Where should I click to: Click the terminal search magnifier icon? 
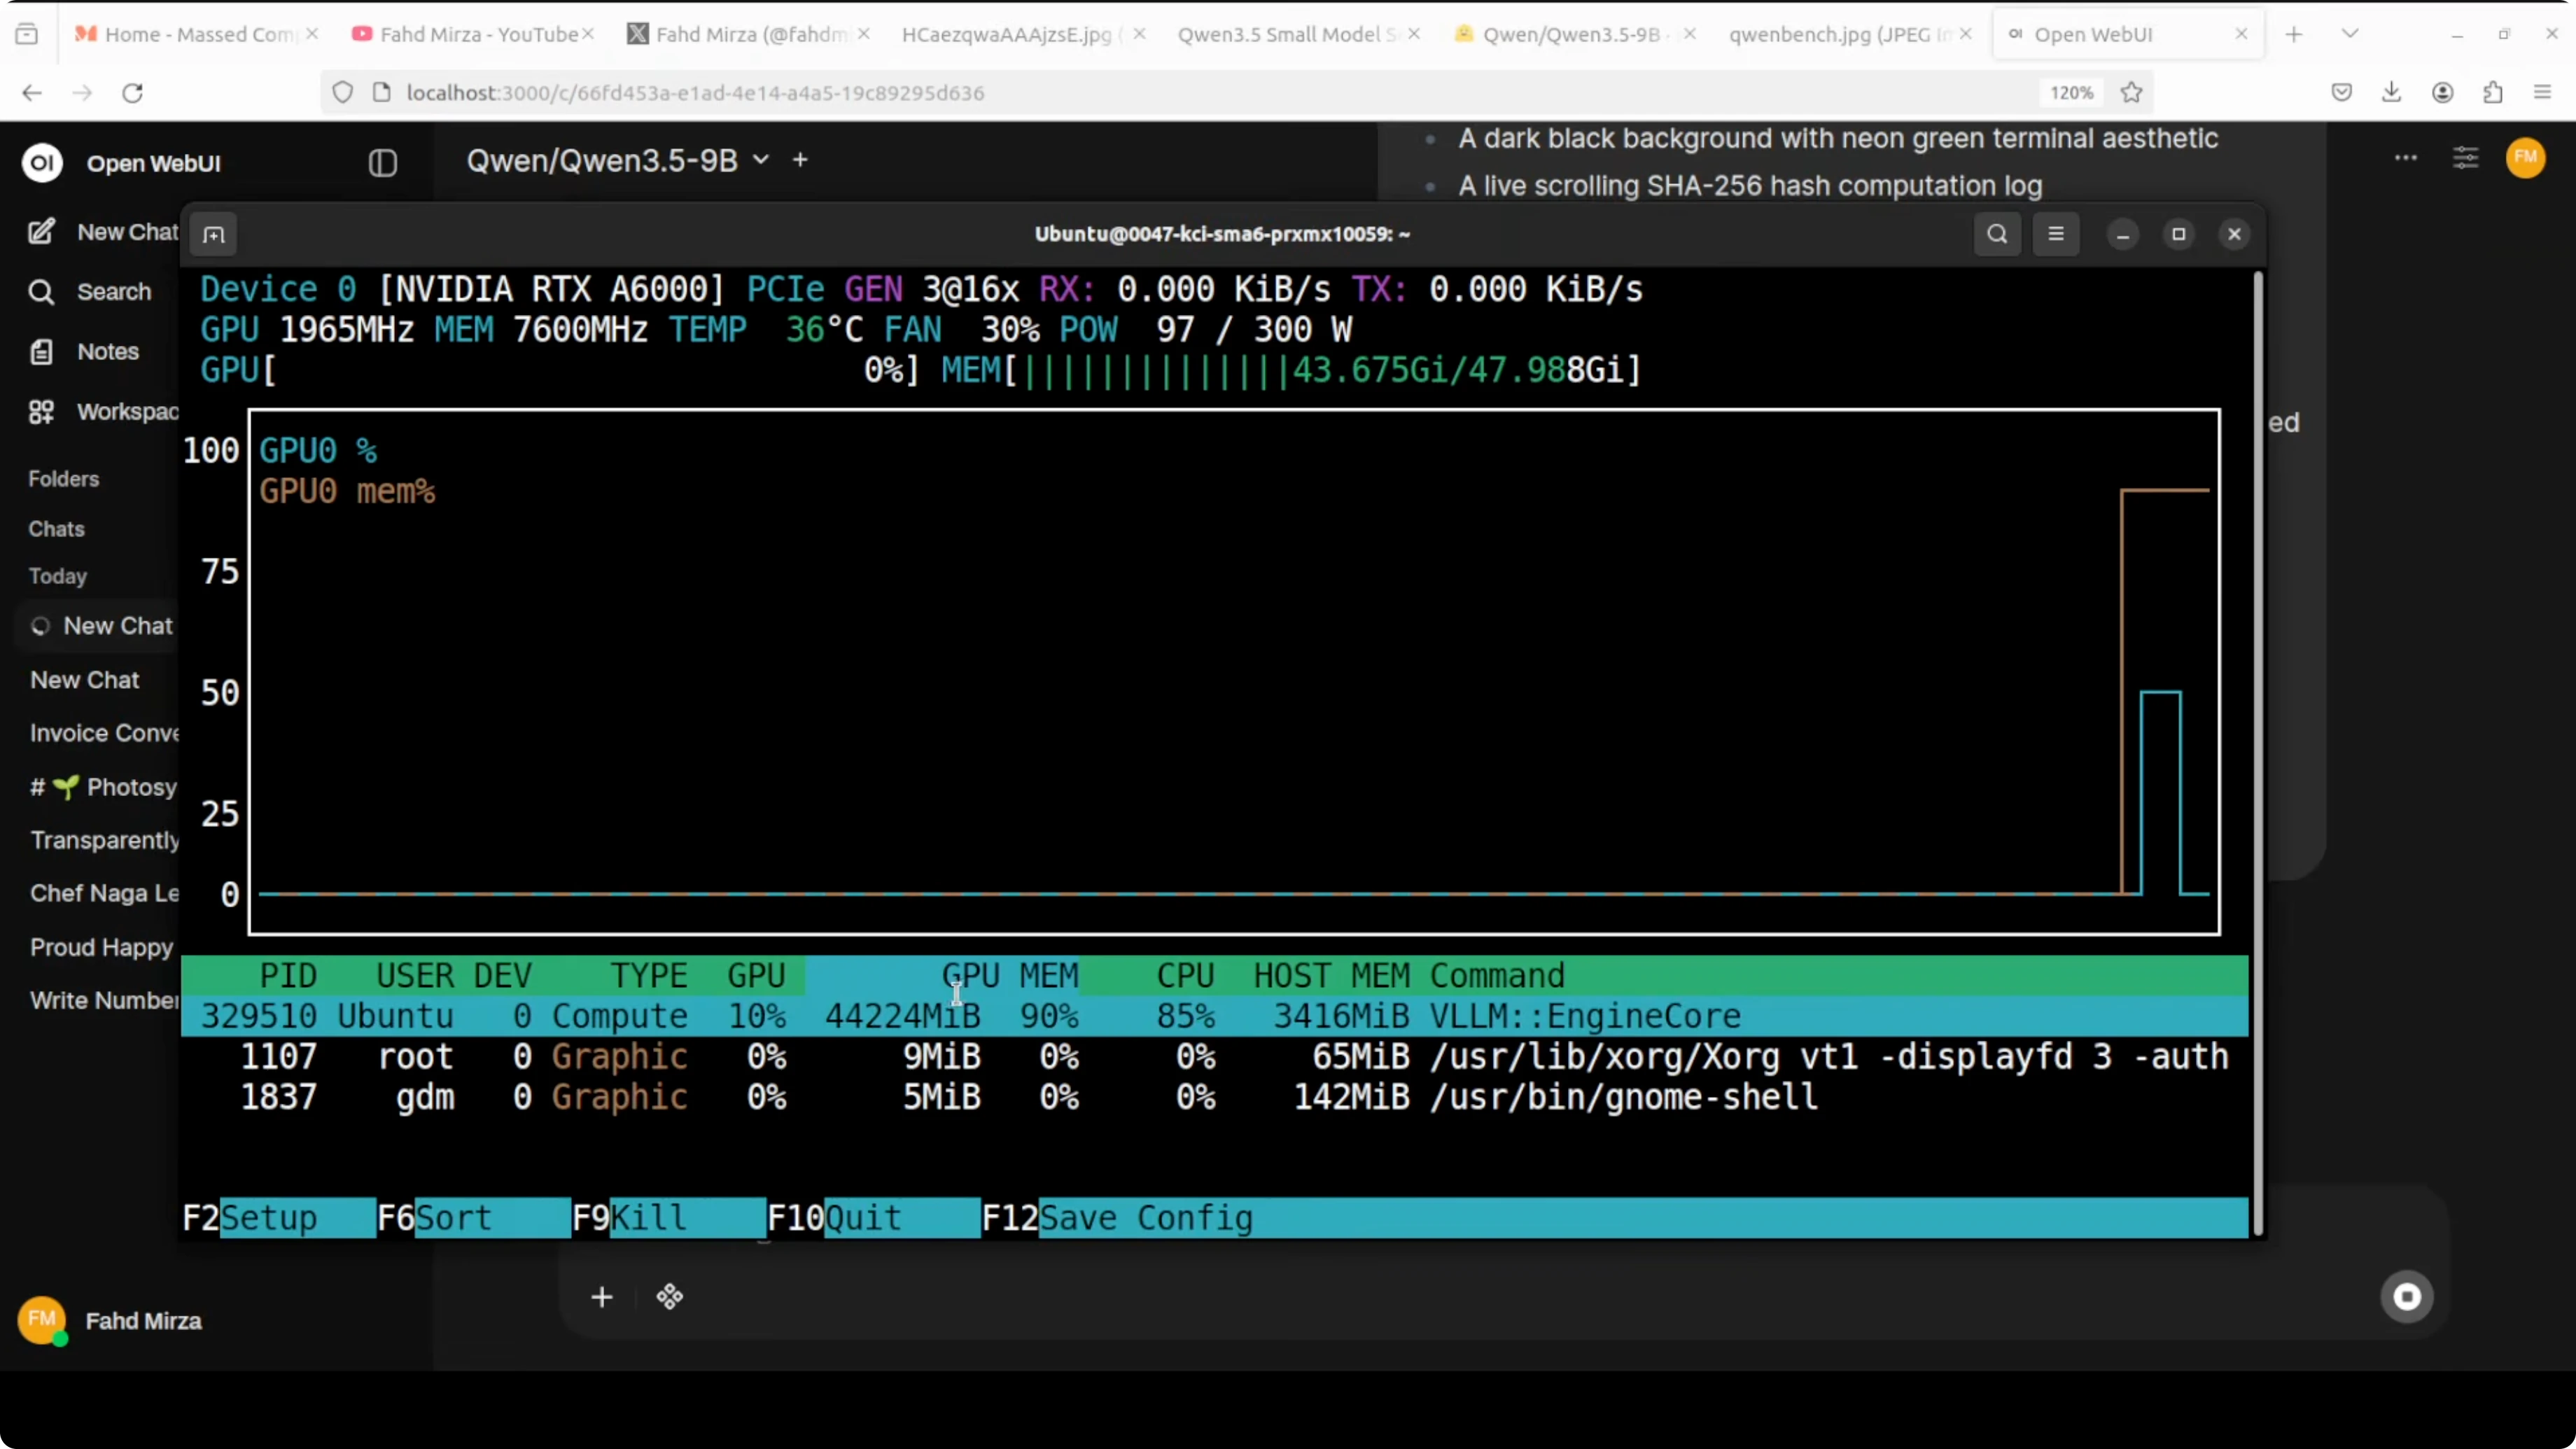pos(1996,234)
